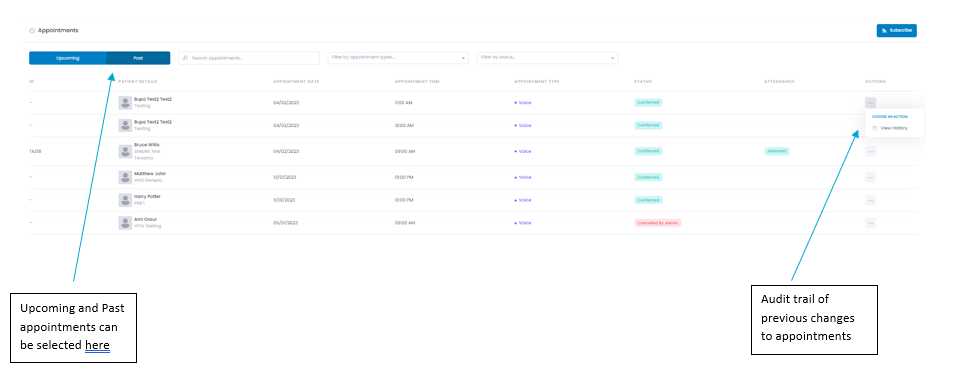This screenshot has width=954, height=390.
Task: Click Confirmed status in Harry Potter row
Action: 648,200
